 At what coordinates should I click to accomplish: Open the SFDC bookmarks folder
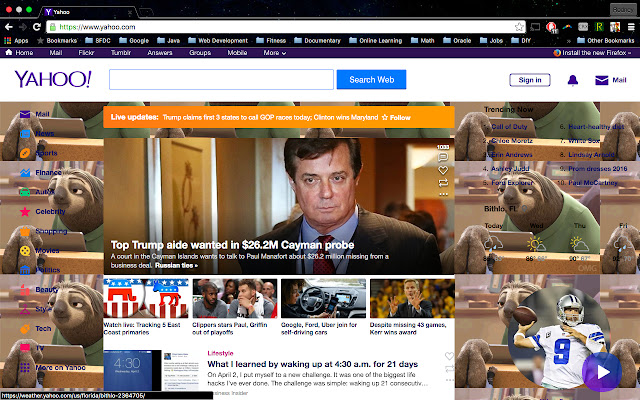click(x=98, y=40)
